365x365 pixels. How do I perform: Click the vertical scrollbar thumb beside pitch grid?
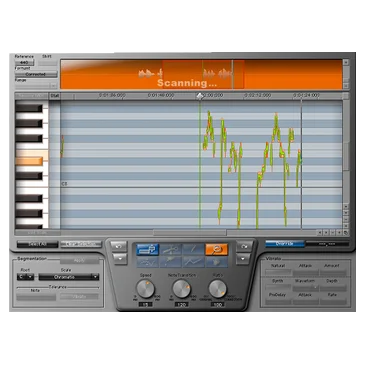[346, 156]
